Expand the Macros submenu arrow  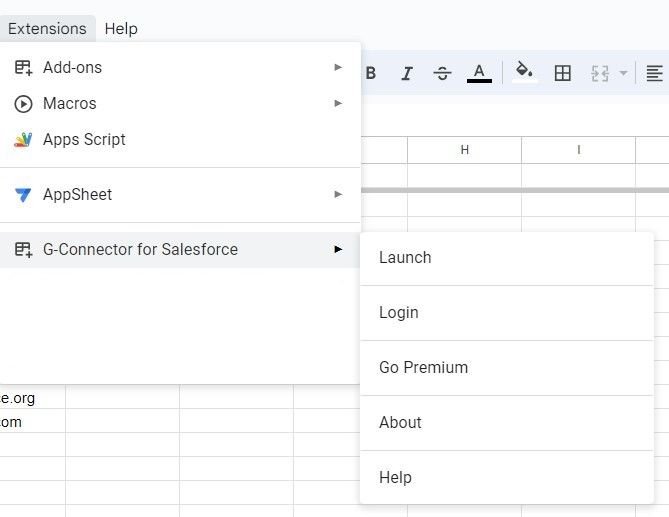point(338,103)
